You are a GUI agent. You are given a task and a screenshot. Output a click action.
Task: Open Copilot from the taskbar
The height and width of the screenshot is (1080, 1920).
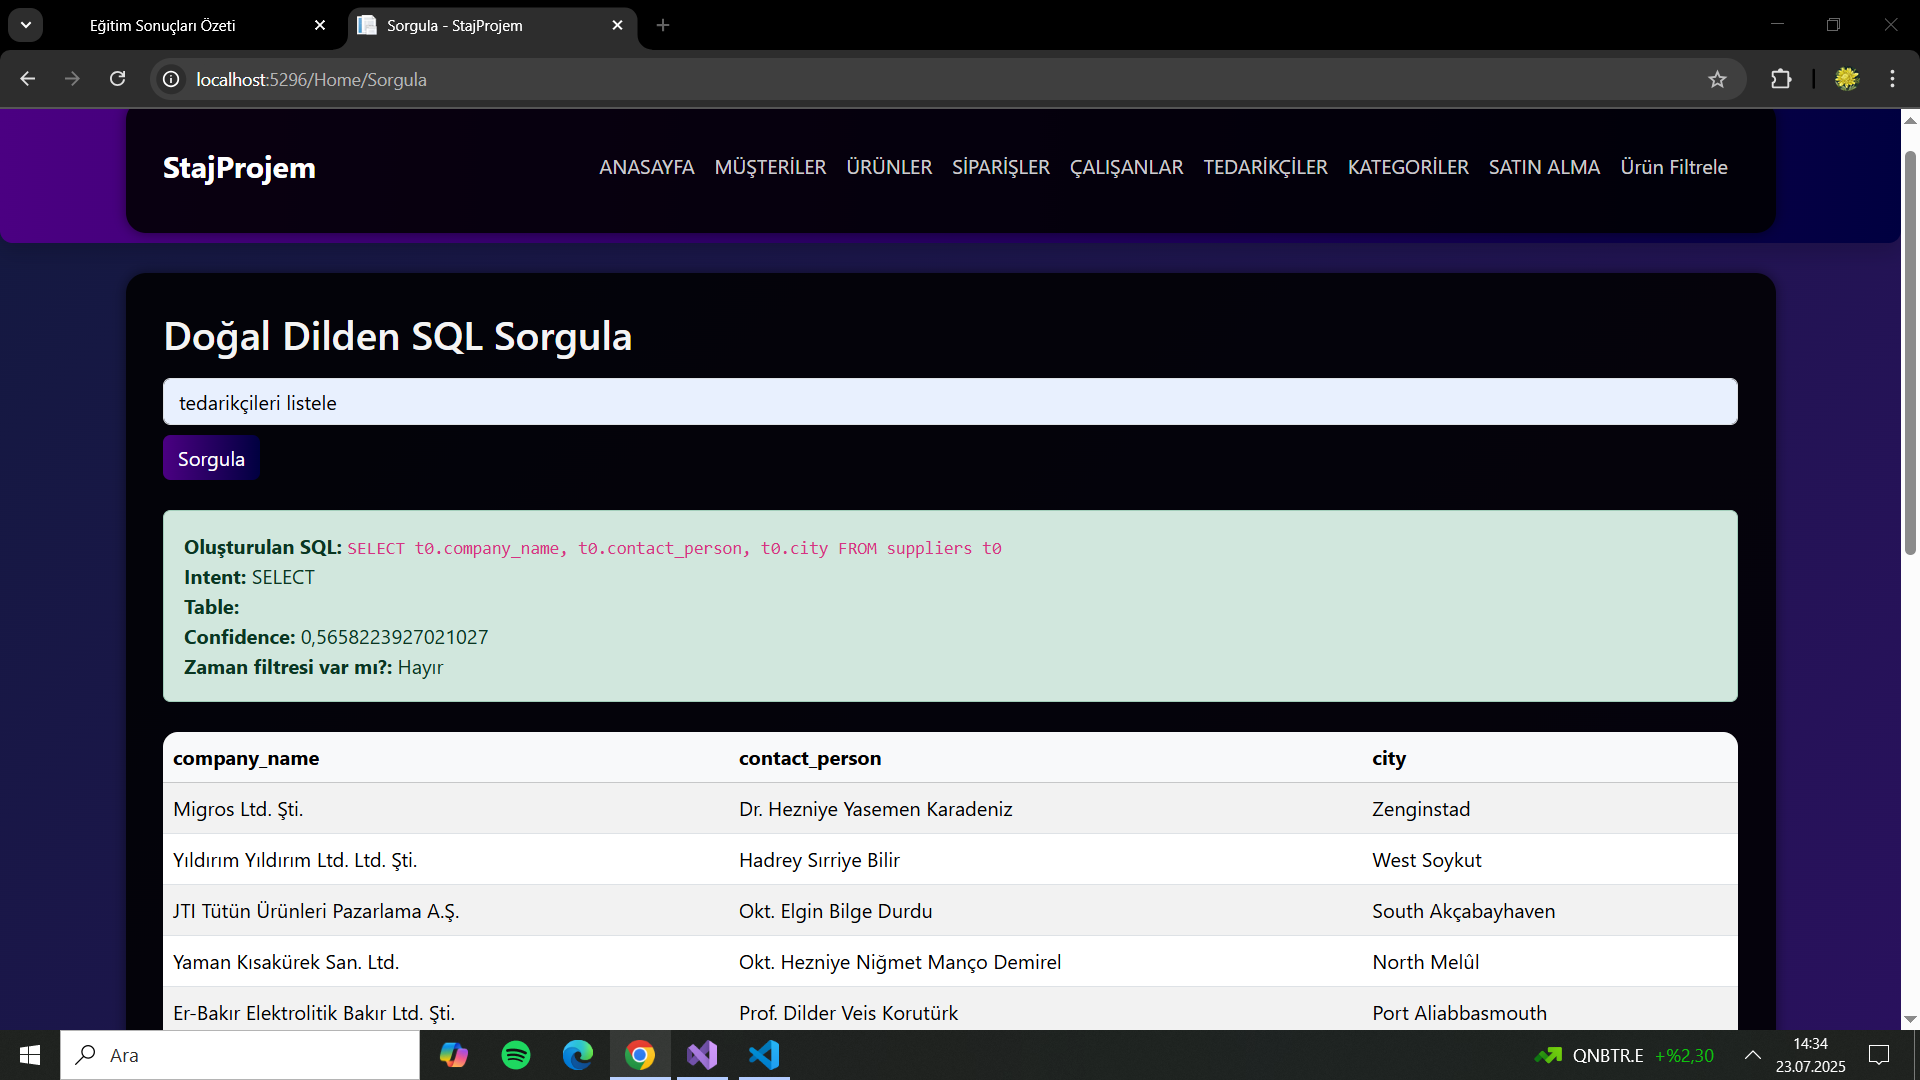(454, 1055)
